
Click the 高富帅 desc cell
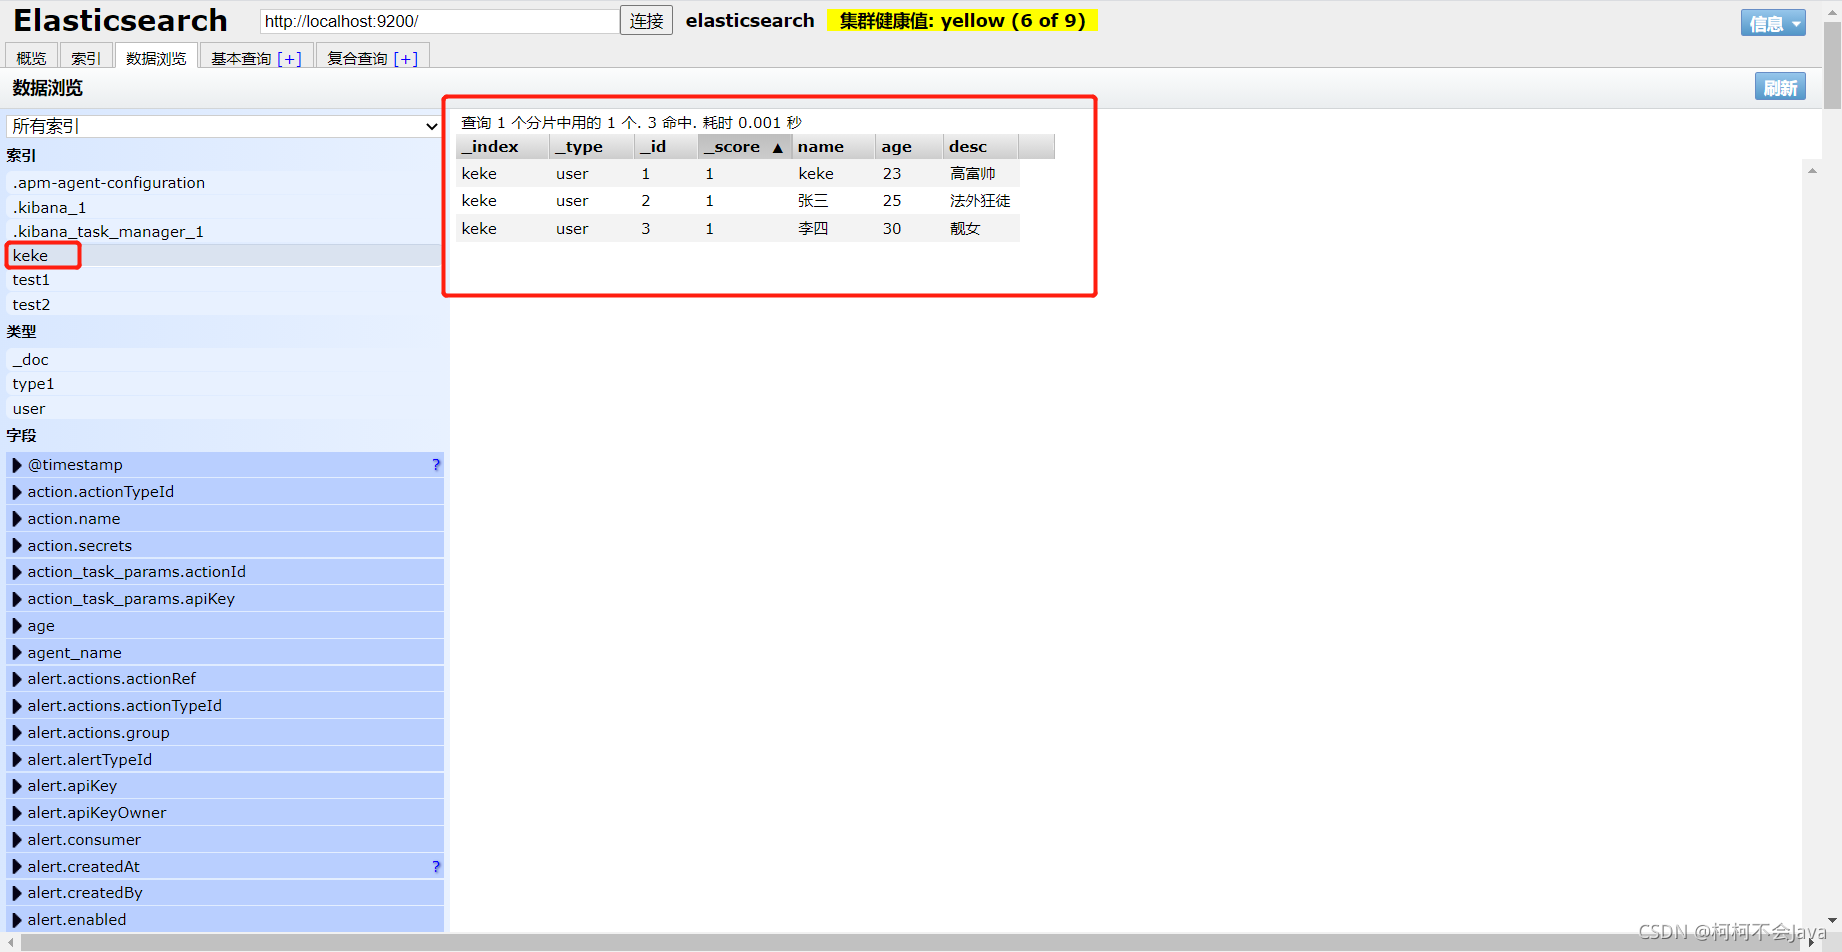click(981, 174)
